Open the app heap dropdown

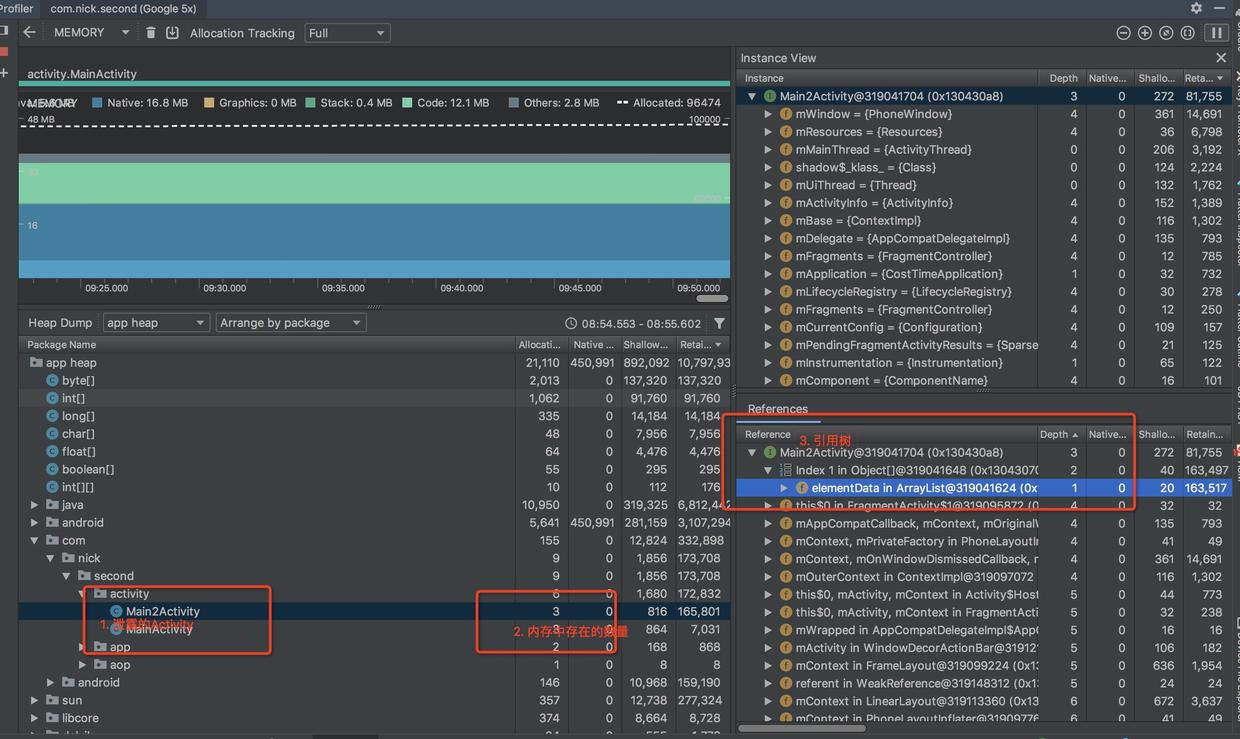coord(156,323)
